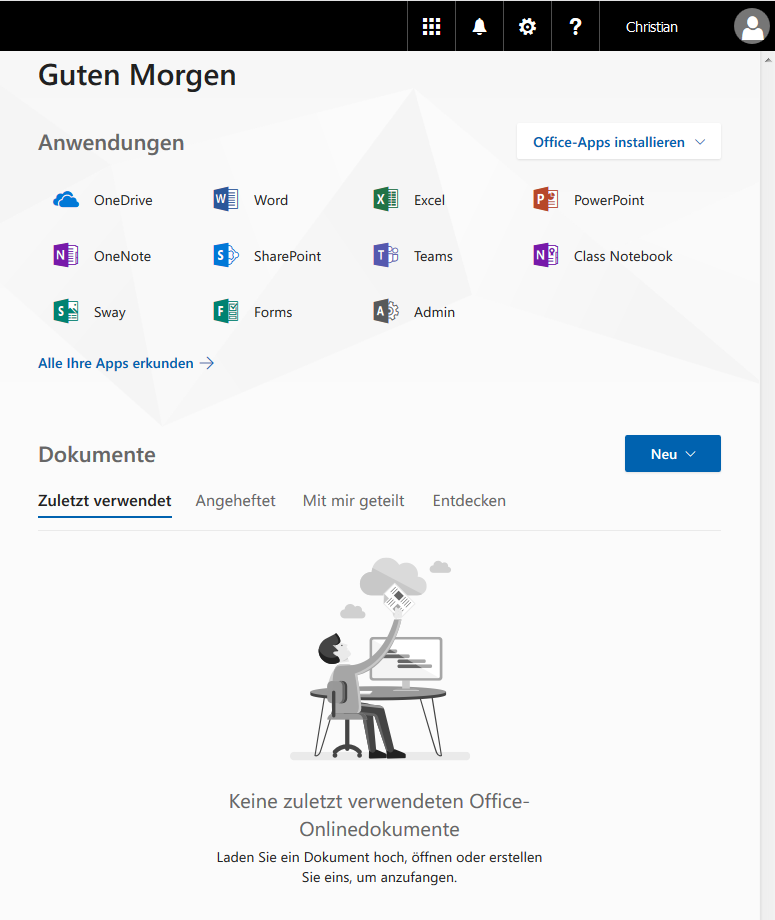Click the Class Notebook app icon
775x920 pixels.
pos(546,255)
